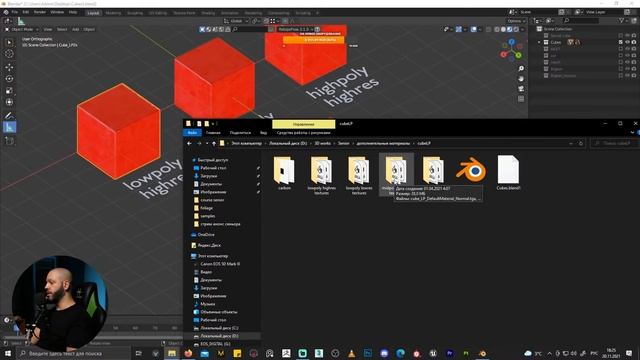Toggle snapping magnet in viewport header
This screenshot has width=640, height=360.
coord(266,21)
